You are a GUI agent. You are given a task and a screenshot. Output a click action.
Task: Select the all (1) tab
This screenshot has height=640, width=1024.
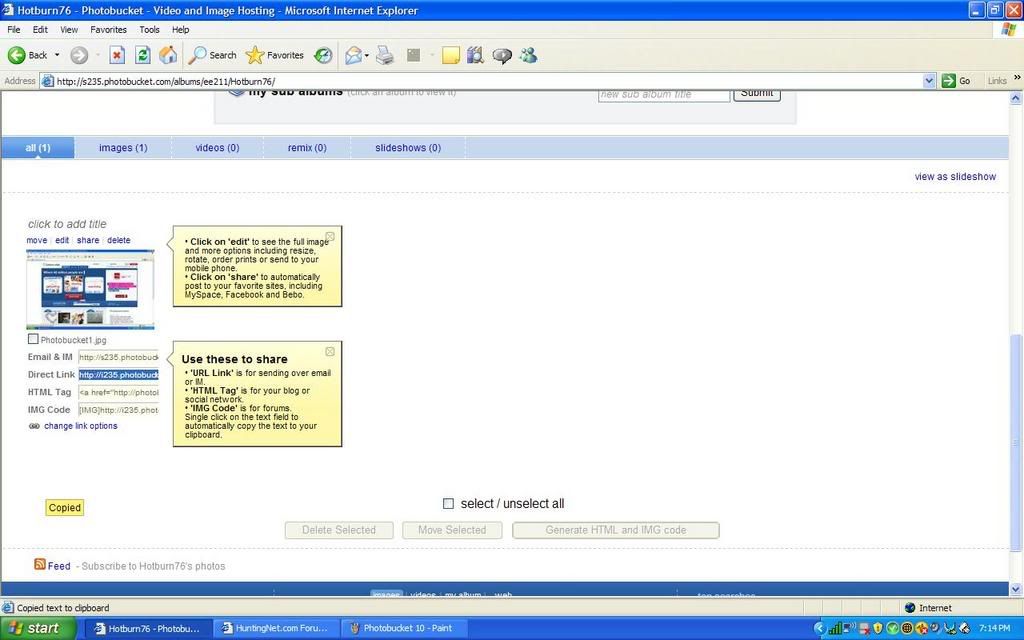coord(38,148)
